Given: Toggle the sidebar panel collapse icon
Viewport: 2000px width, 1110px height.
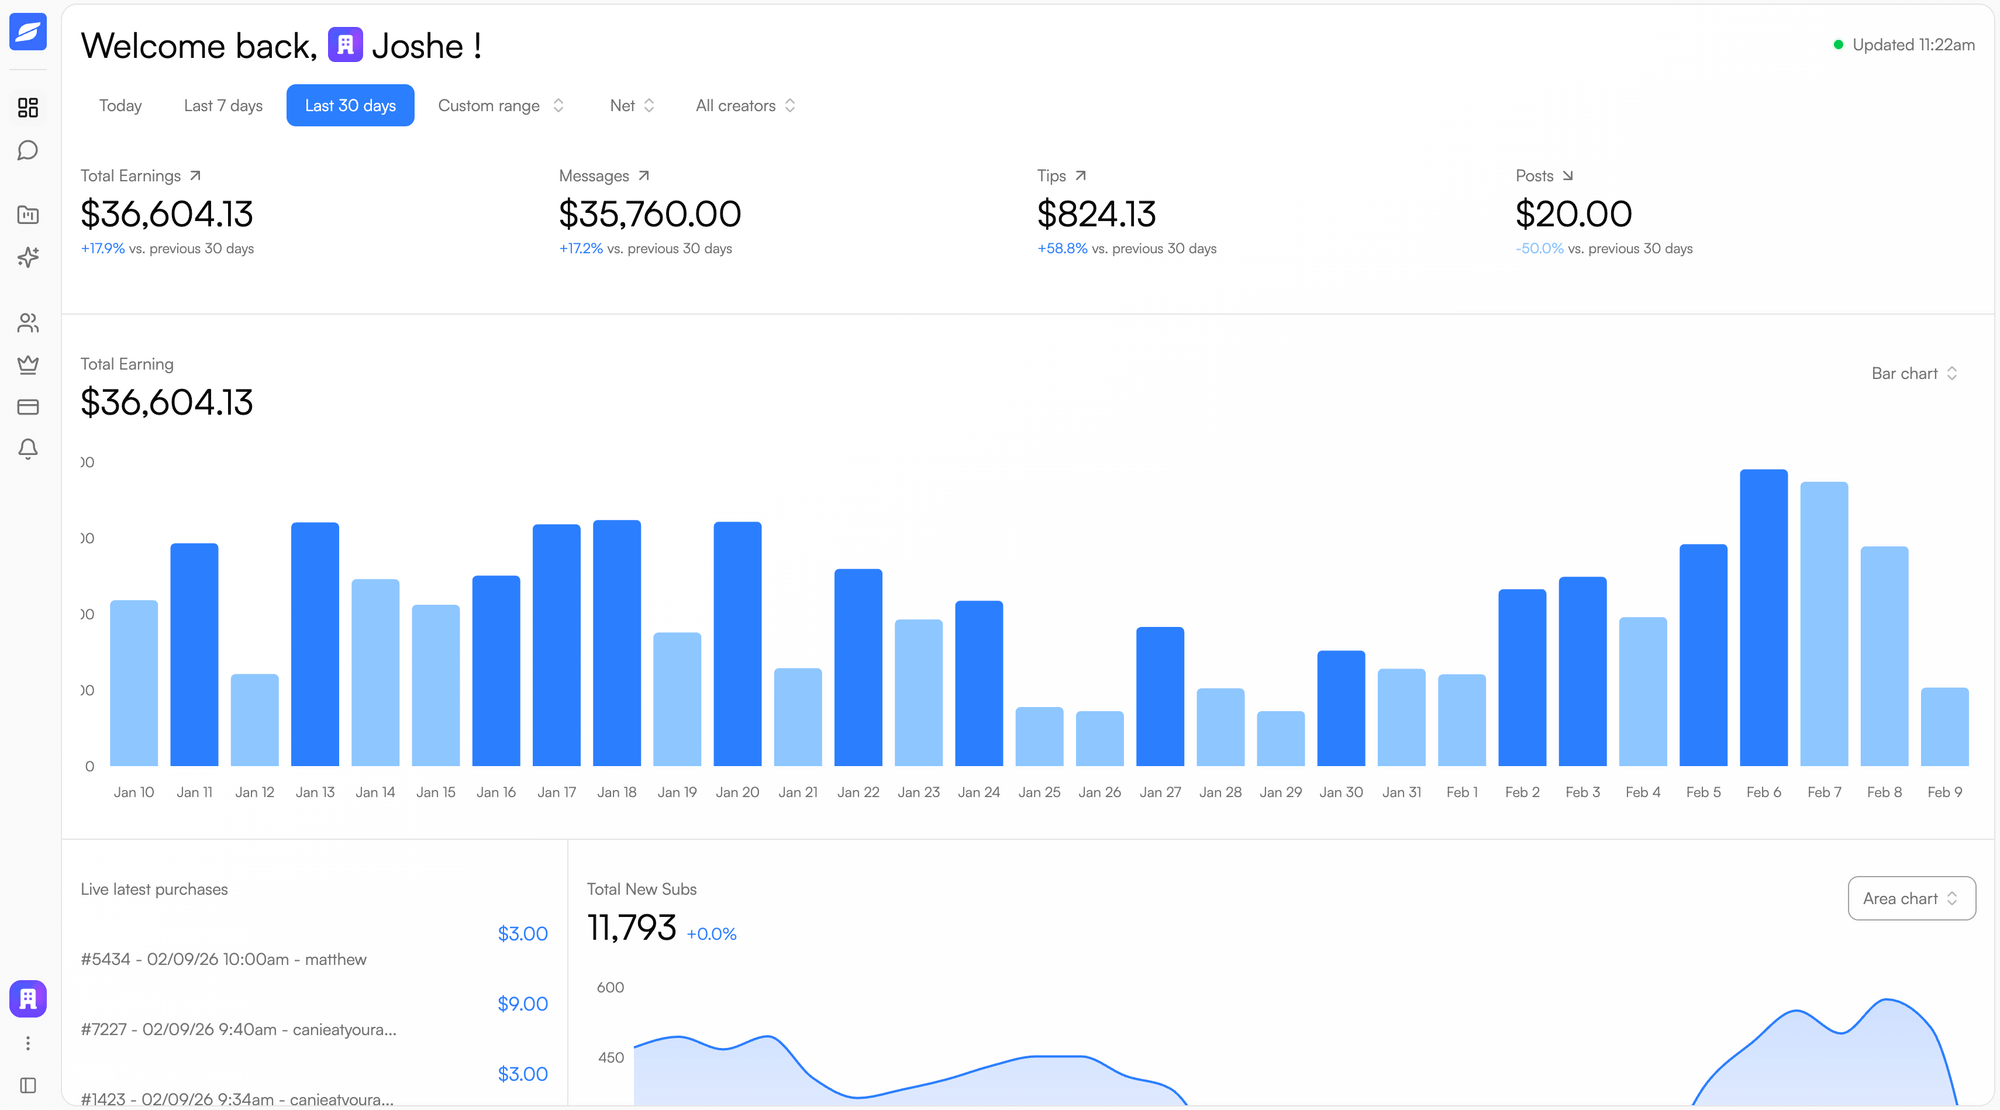Looking at the screenshot, I should point(28,1085).
